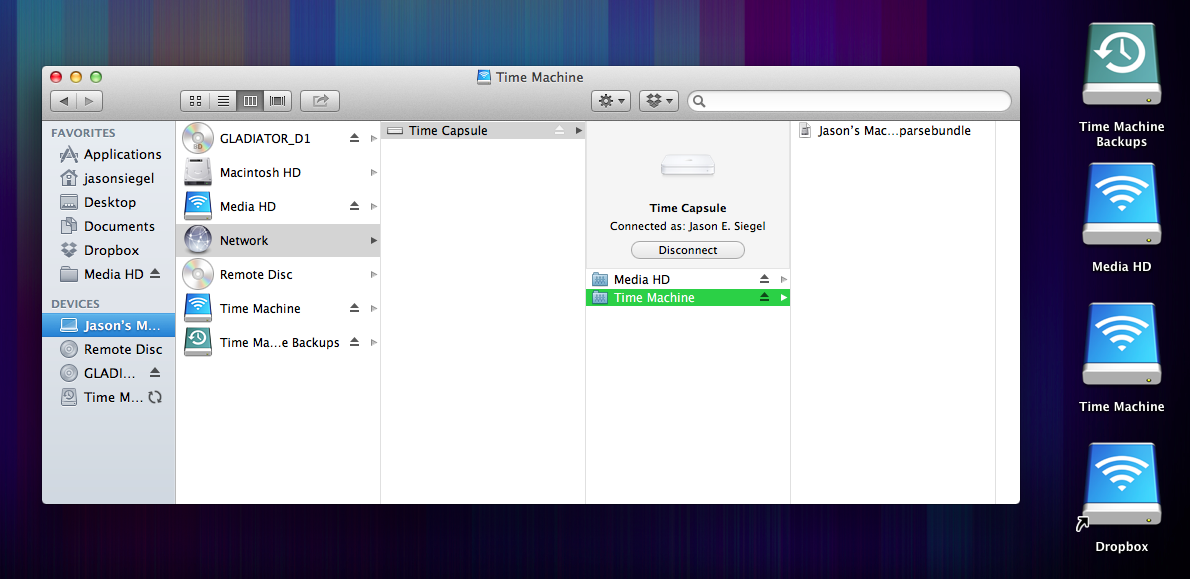Click Time Machine desktop drive icon
The height and width of the screenshot is (579, 1190).
pos(1122,345)
